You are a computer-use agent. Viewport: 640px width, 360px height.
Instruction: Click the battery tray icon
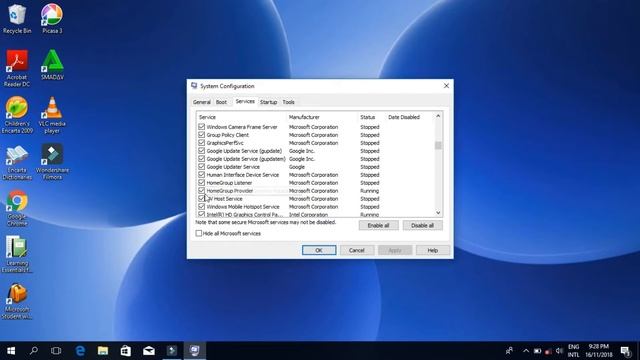point(537,351)
